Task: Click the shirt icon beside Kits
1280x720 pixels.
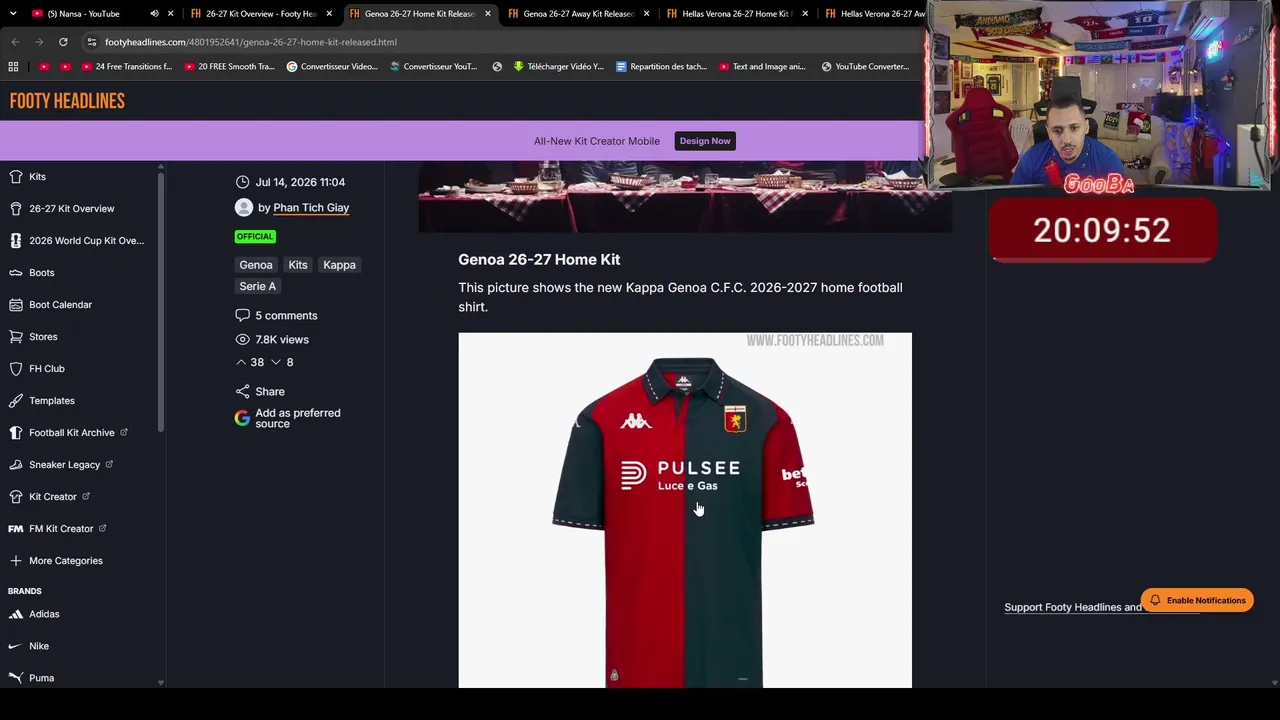Action: (15, 177)
